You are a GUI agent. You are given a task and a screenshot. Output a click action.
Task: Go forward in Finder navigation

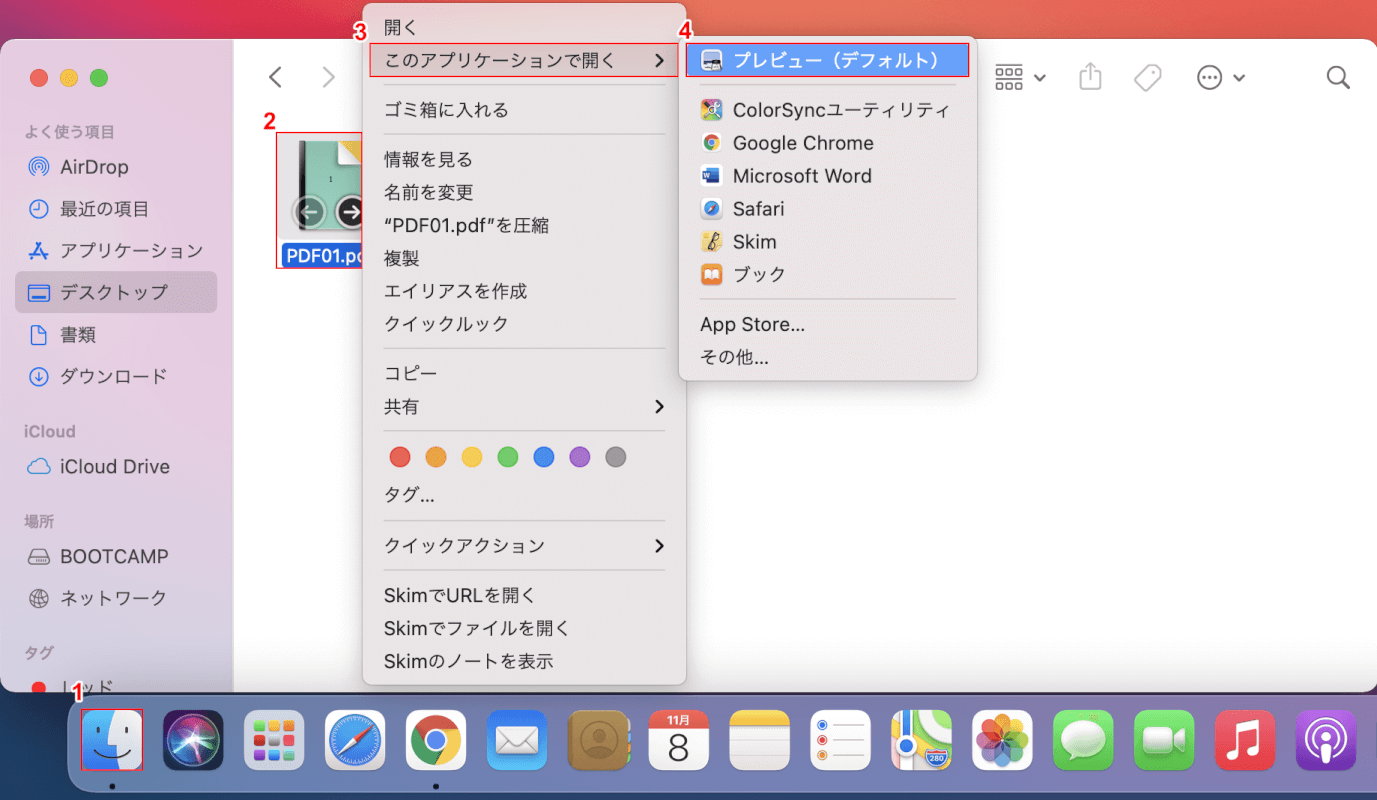pos(328,77)
